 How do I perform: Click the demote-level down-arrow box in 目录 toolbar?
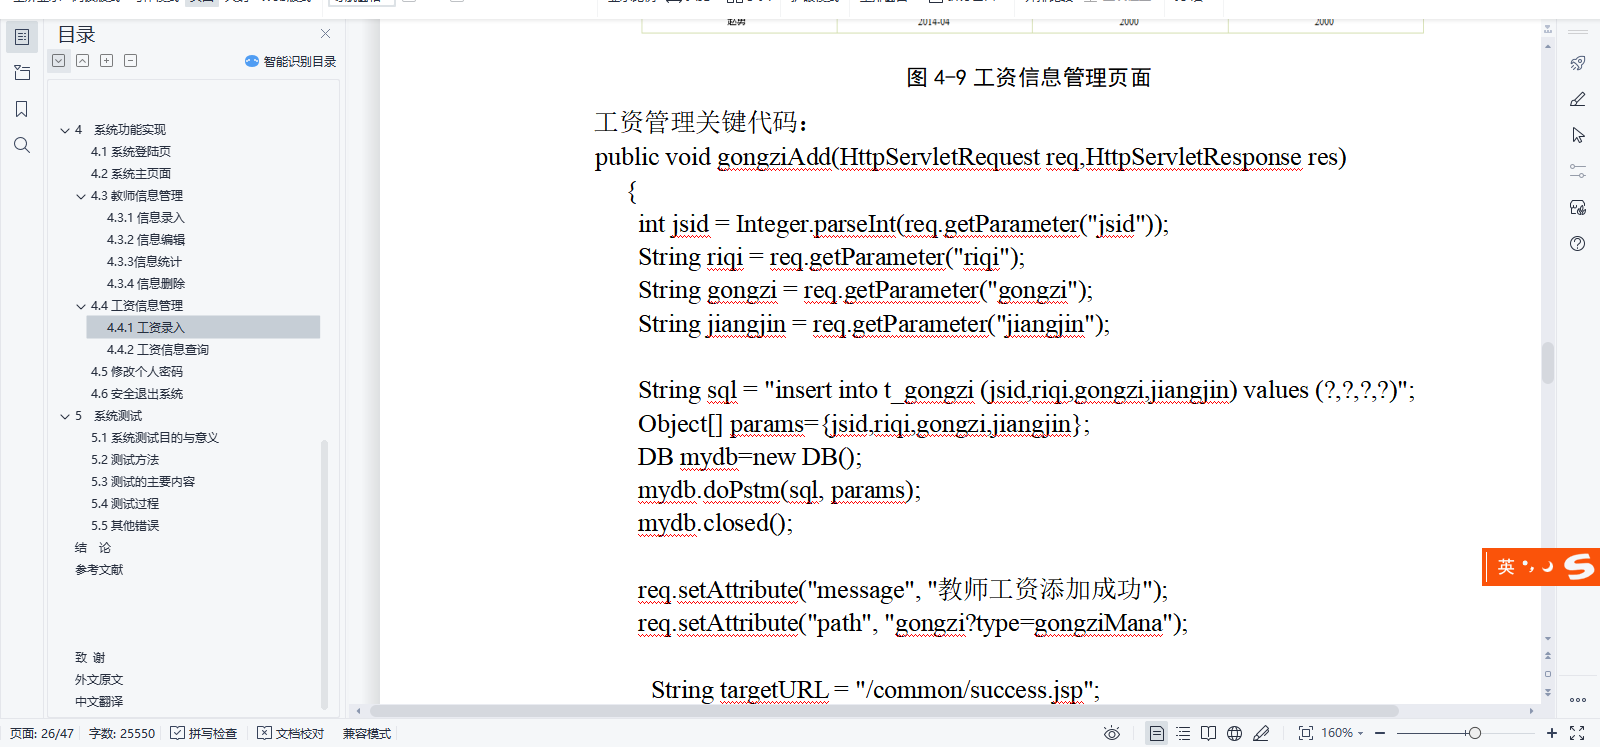click(59, 61)
